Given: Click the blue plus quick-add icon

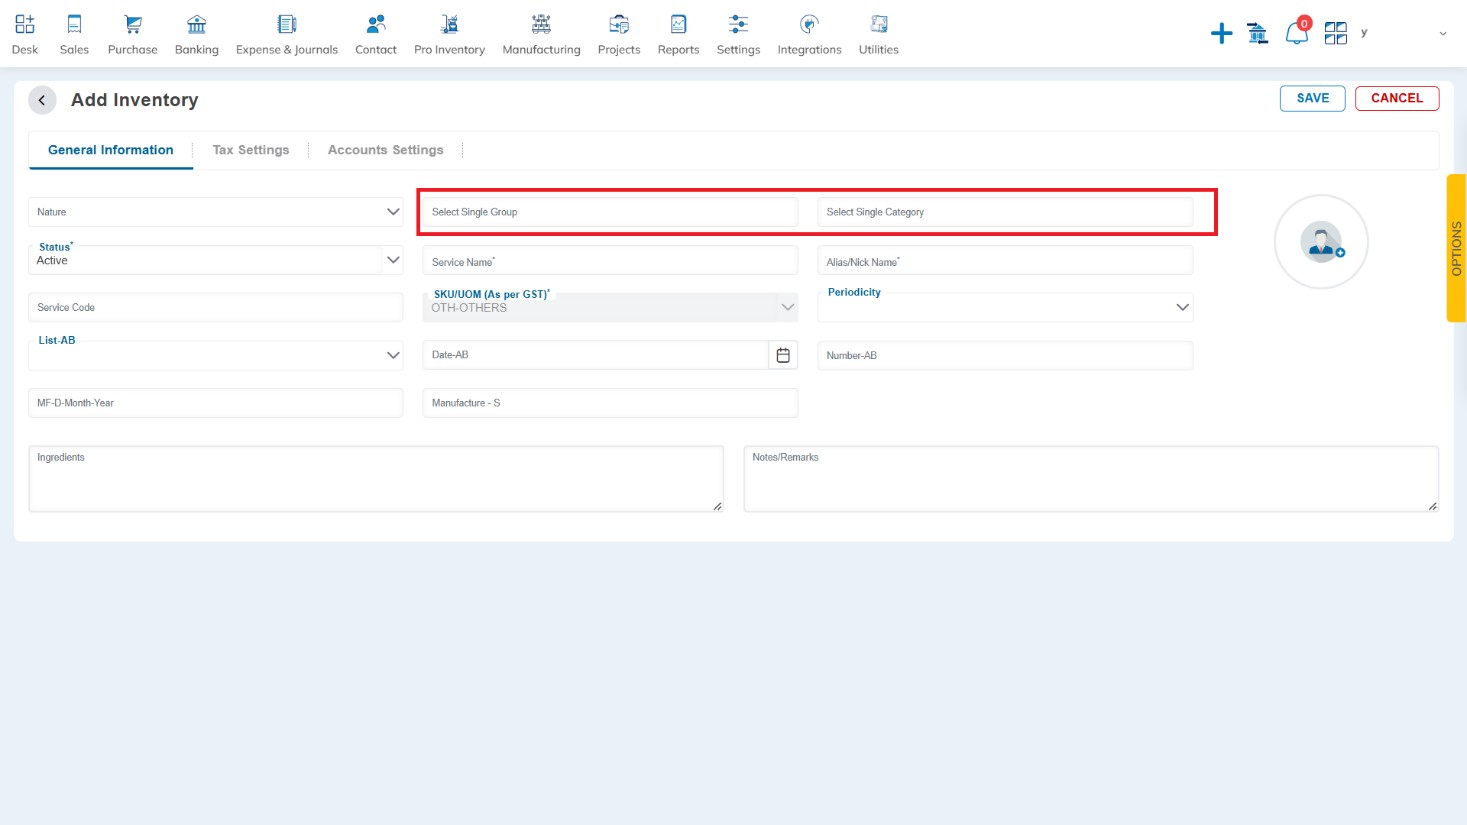Looking at the screenshot, I should (1221, 34).
